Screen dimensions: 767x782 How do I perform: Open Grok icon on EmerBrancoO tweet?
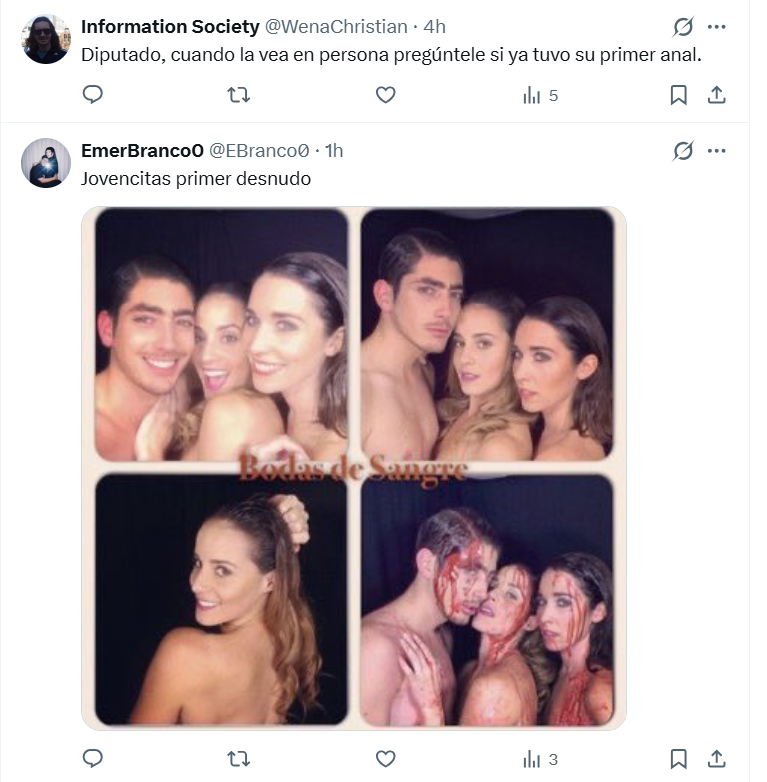coord(683,151)
